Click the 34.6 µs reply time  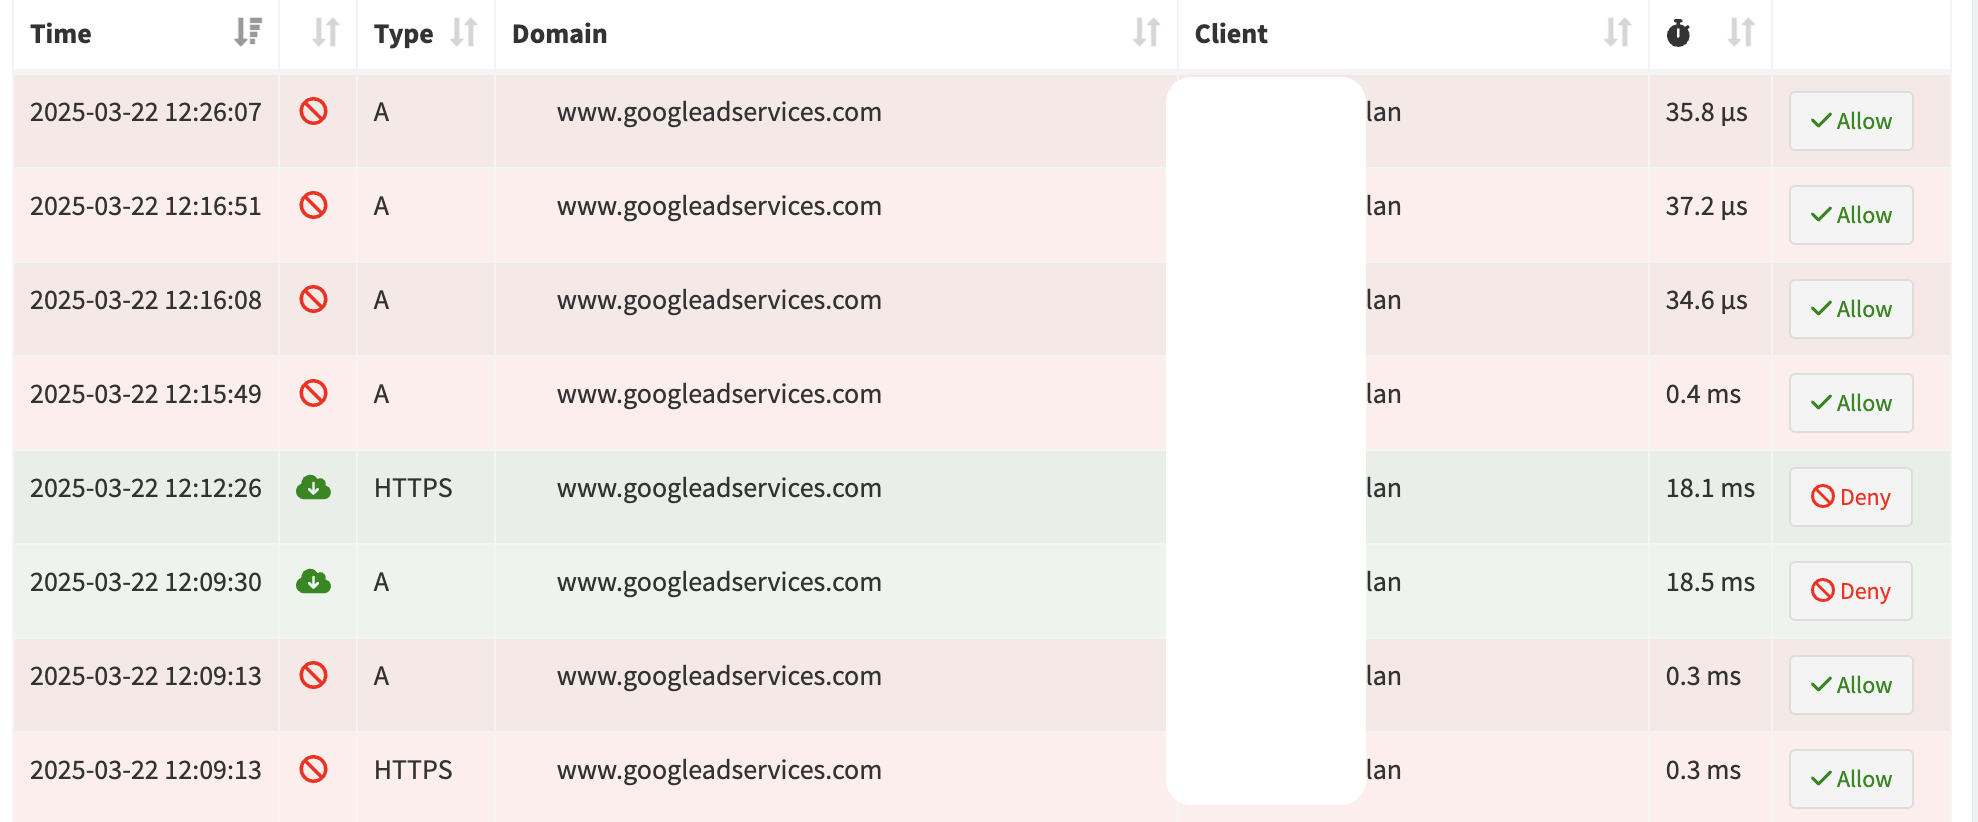click(x=1706, y=300)
